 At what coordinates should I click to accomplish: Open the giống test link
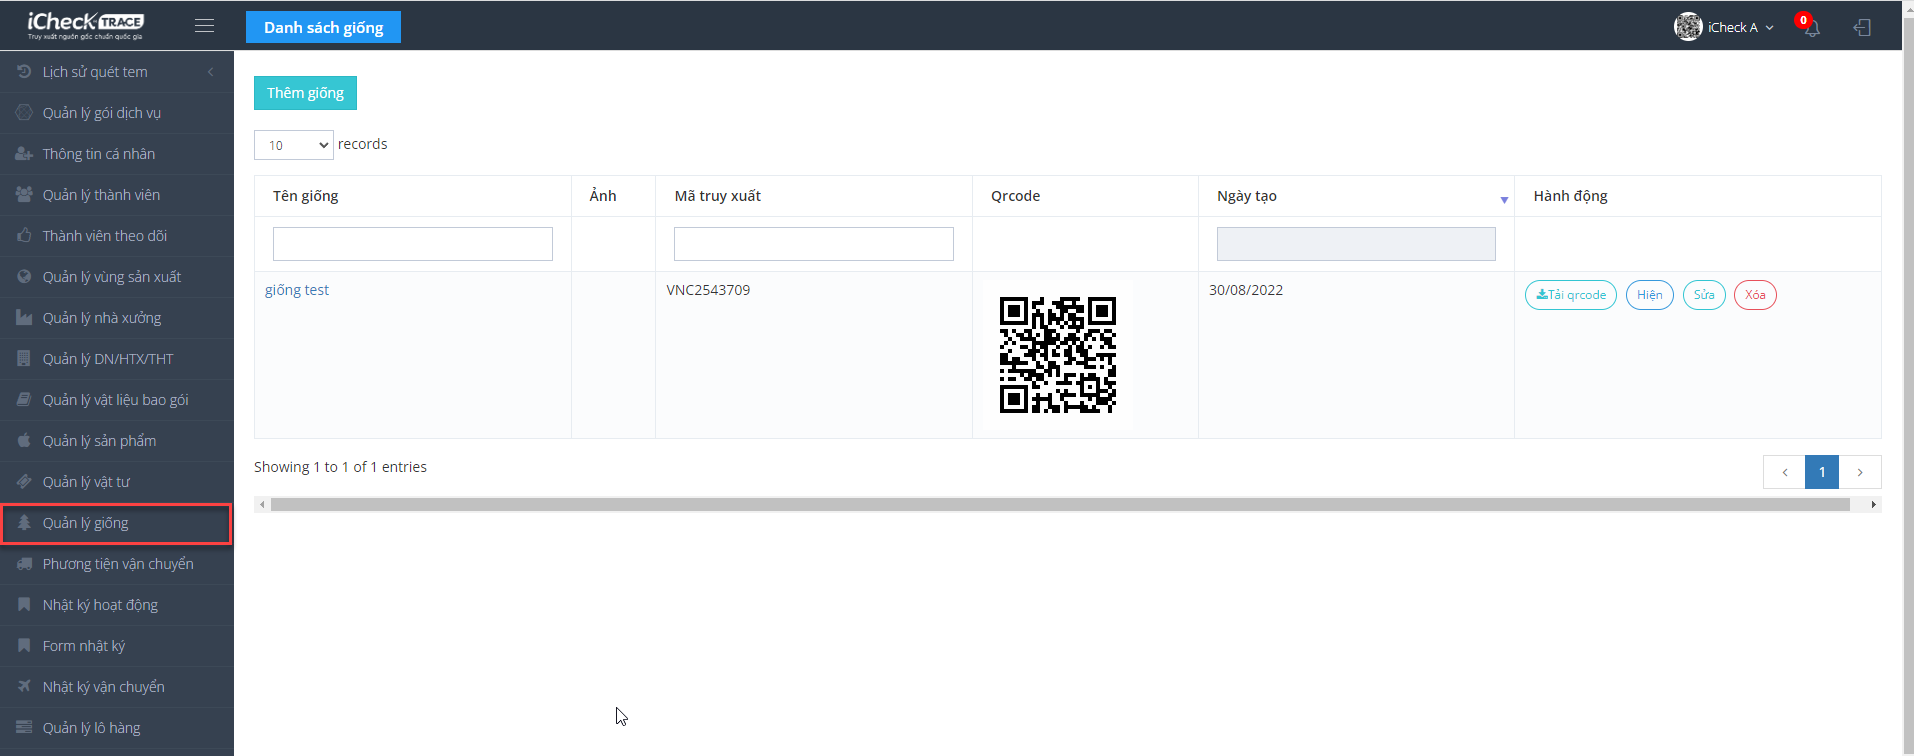pos(297,290)
